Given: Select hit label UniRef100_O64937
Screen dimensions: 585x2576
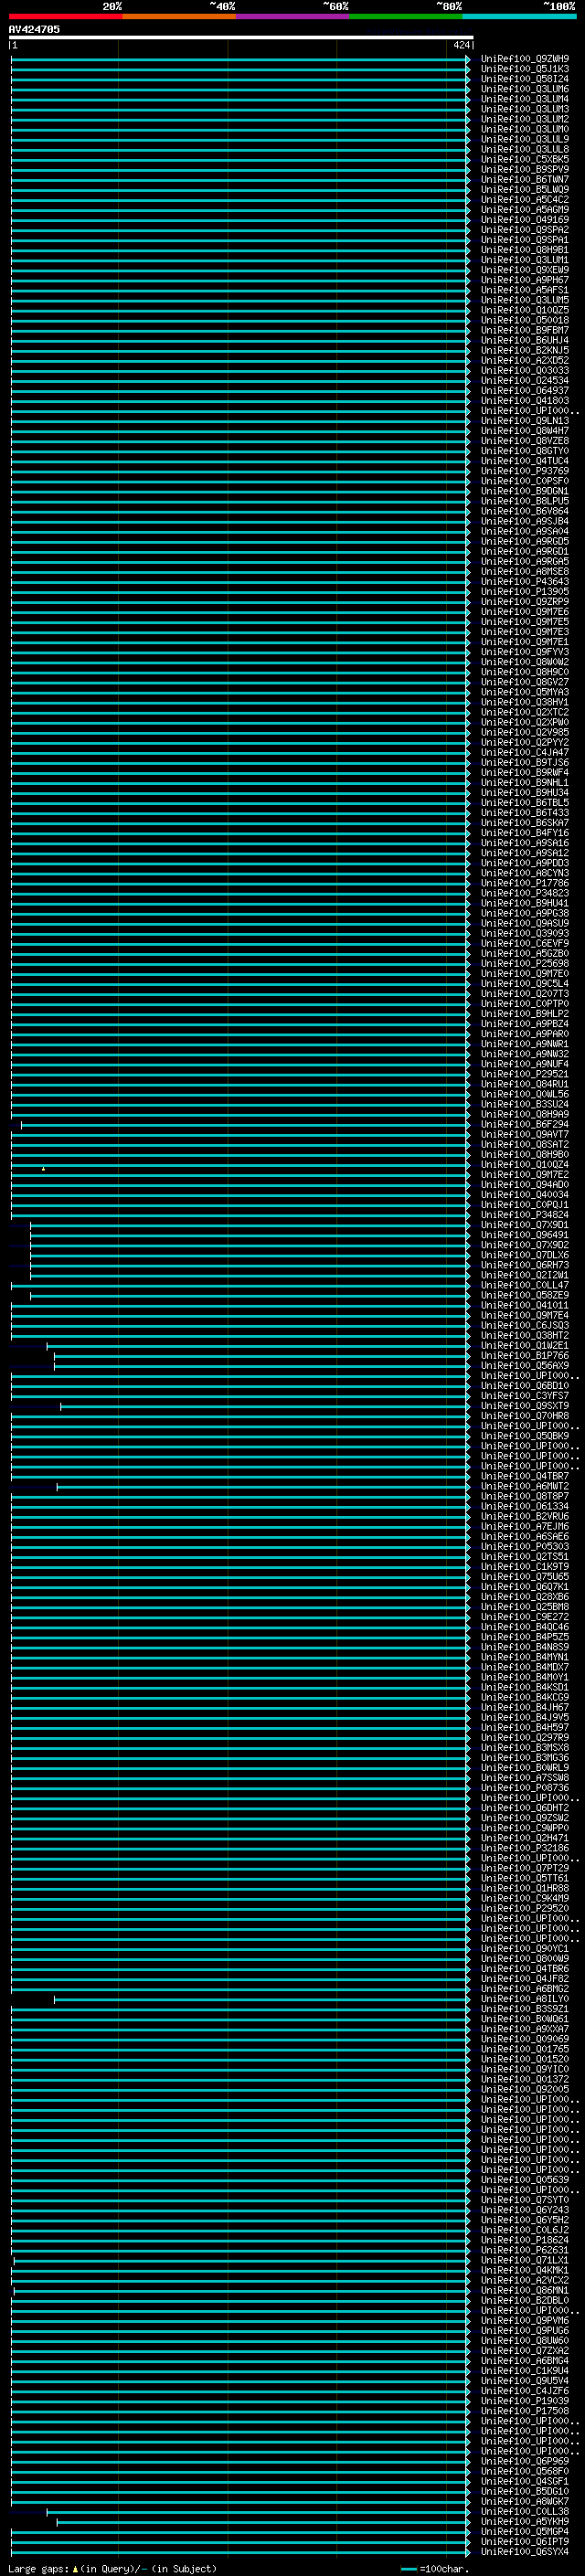Looking at the screenshot, I should click(524, 391).
